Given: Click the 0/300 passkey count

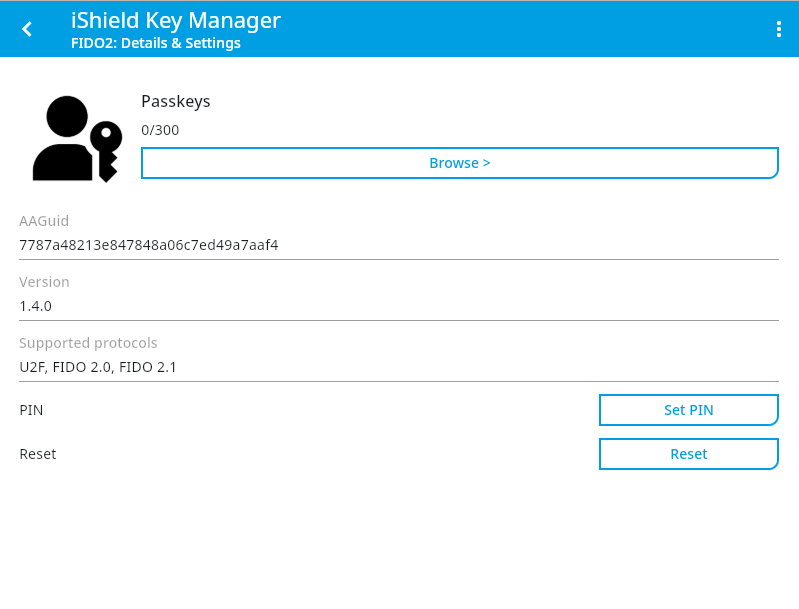Looking at the screenshot, I should [x=160, y=130].
